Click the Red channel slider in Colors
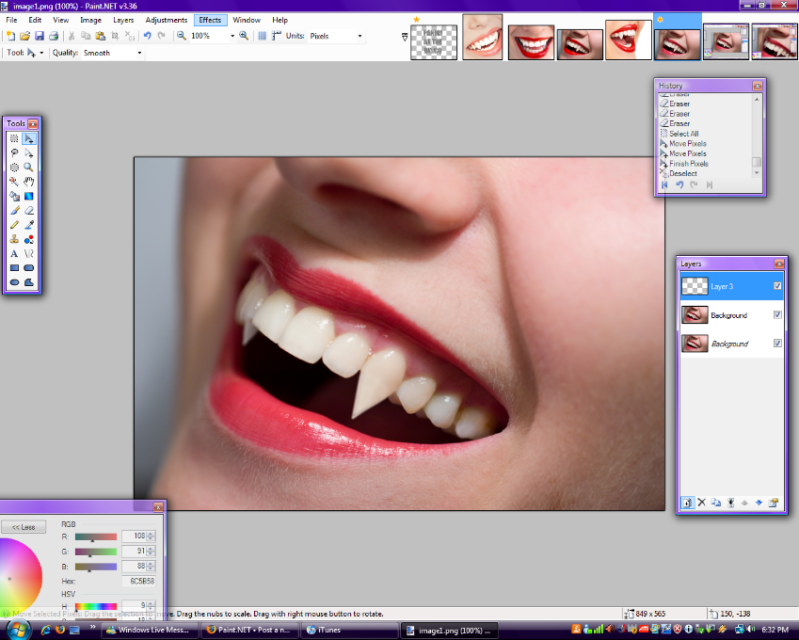 point(96,537)
